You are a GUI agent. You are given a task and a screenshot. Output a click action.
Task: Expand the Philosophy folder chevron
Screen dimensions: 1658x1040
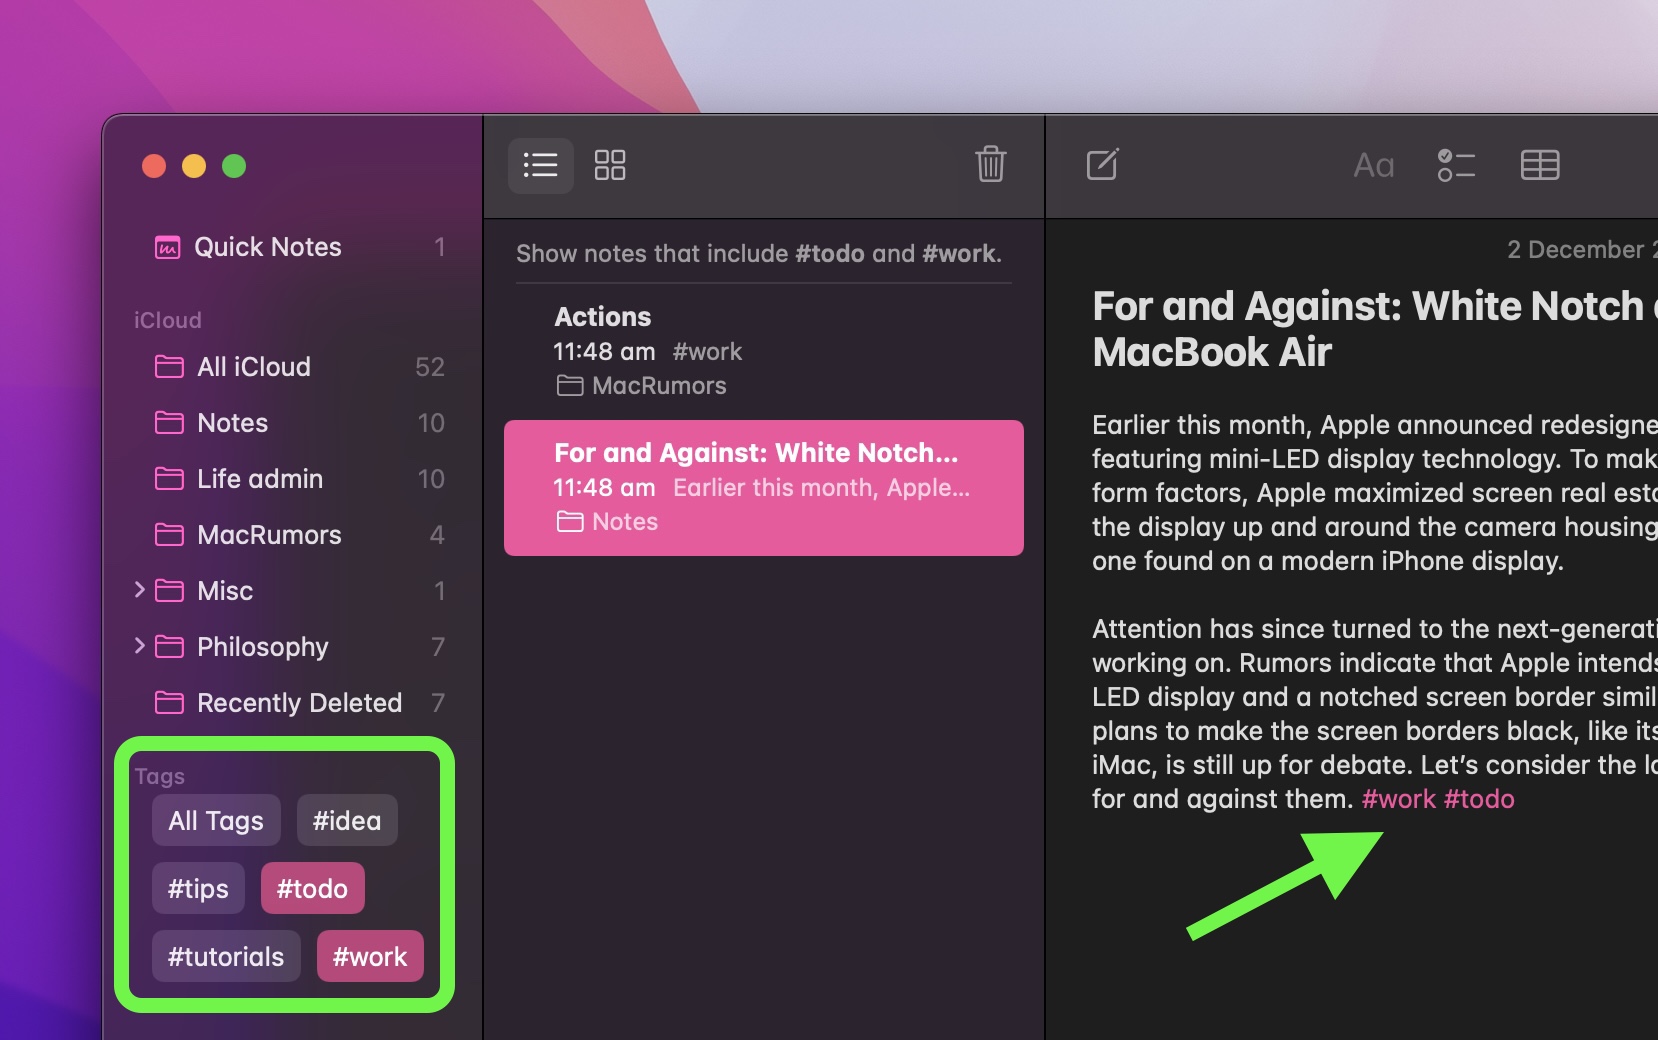point(140,646)
